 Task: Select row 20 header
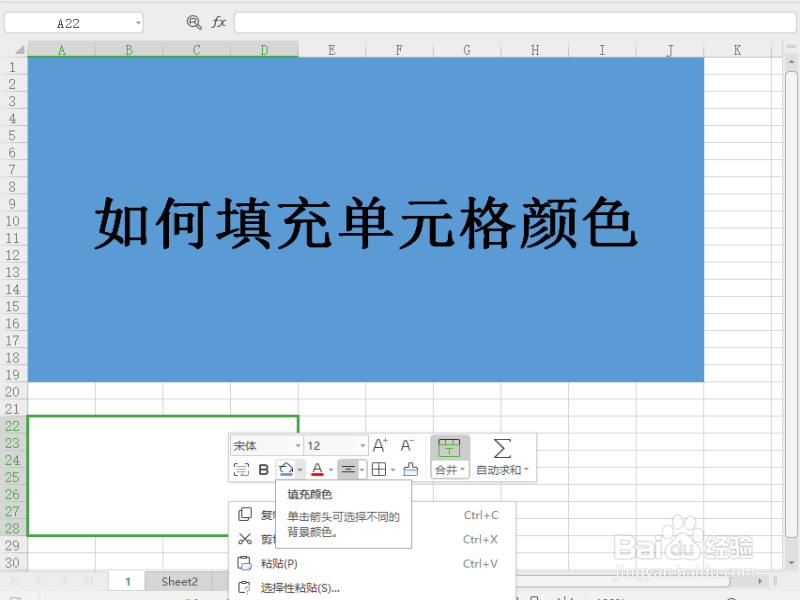[12, 391]
